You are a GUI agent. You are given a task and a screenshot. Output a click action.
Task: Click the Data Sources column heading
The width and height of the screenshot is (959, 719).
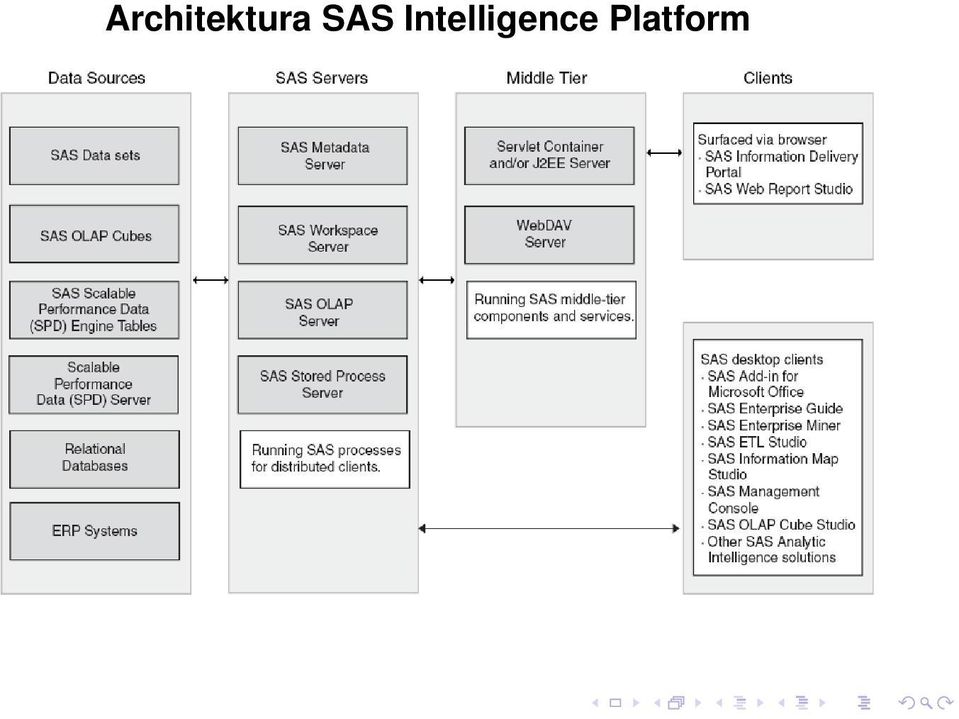pyautogui.click(x=97, y=78)
